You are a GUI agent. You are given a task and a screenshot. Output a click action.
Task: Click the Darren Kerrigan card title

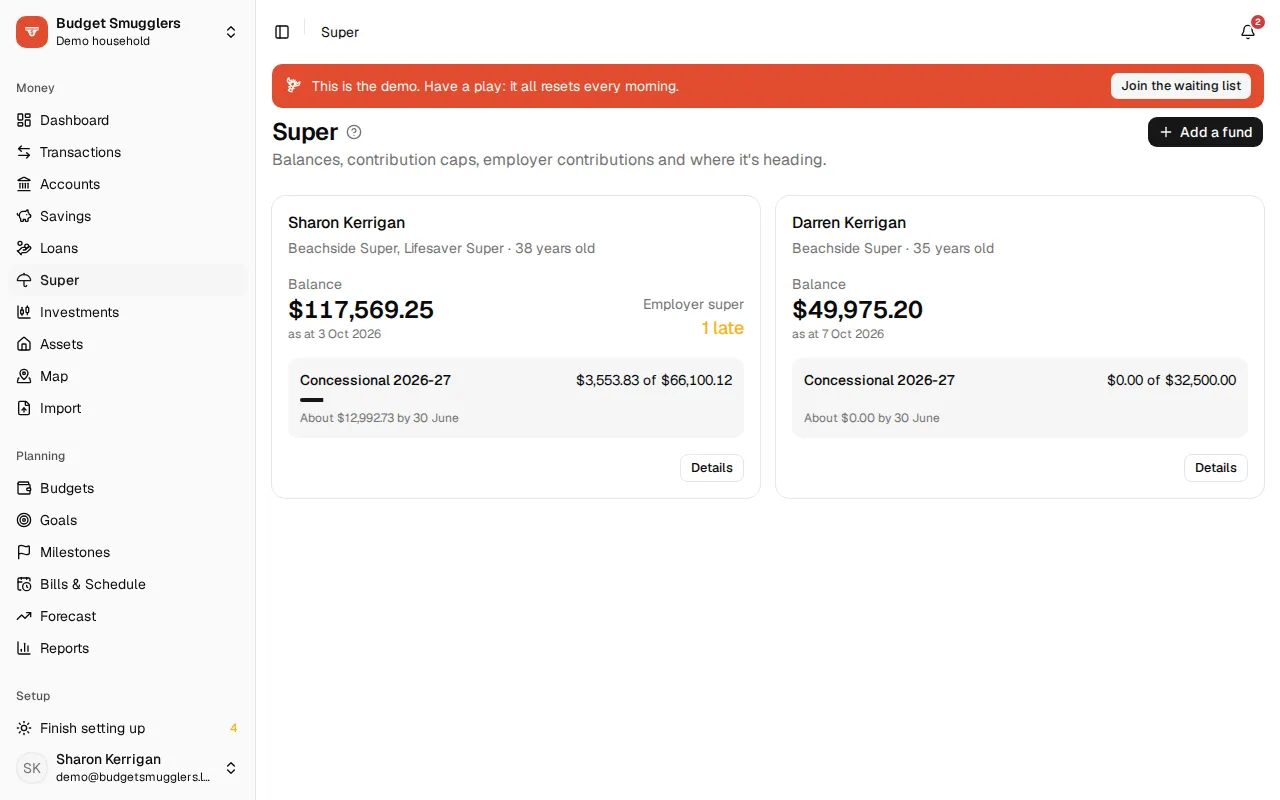(849, 223)
